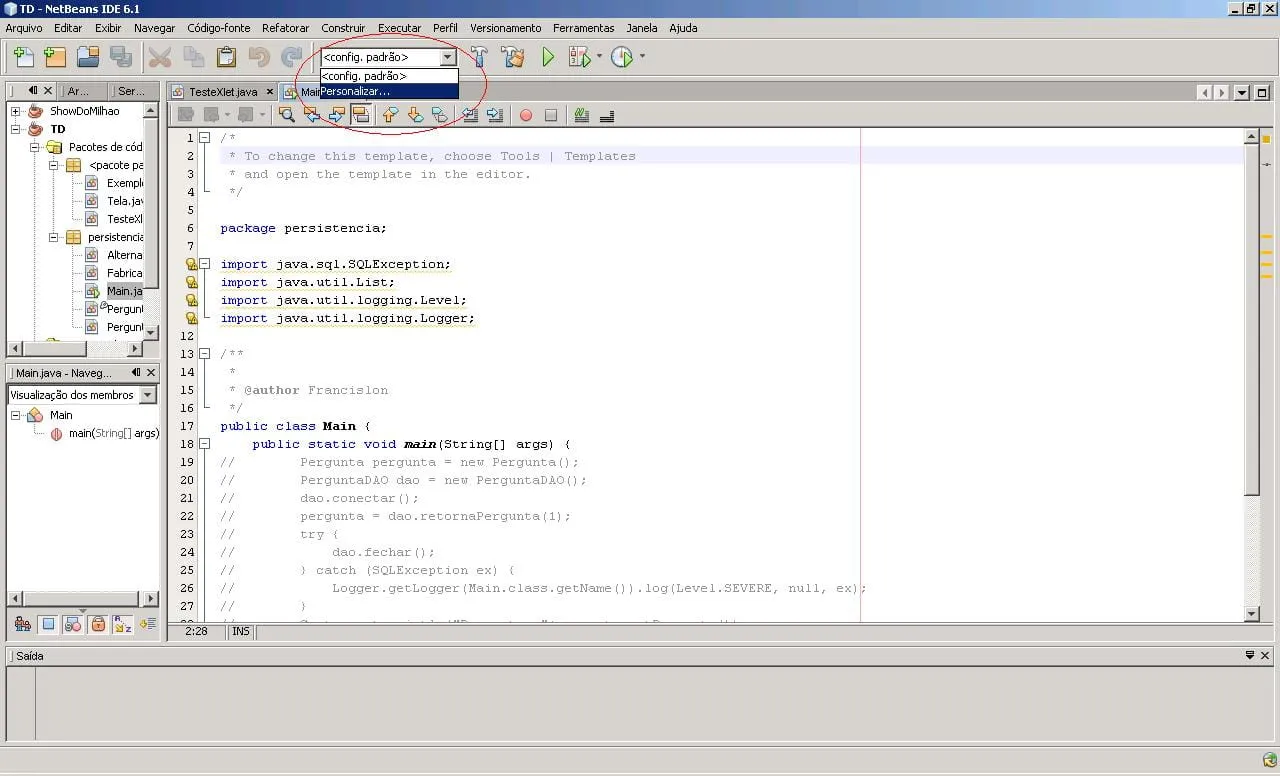Click the Paste clipboard icon
The image size is (1280, 776).
[226, 57]
